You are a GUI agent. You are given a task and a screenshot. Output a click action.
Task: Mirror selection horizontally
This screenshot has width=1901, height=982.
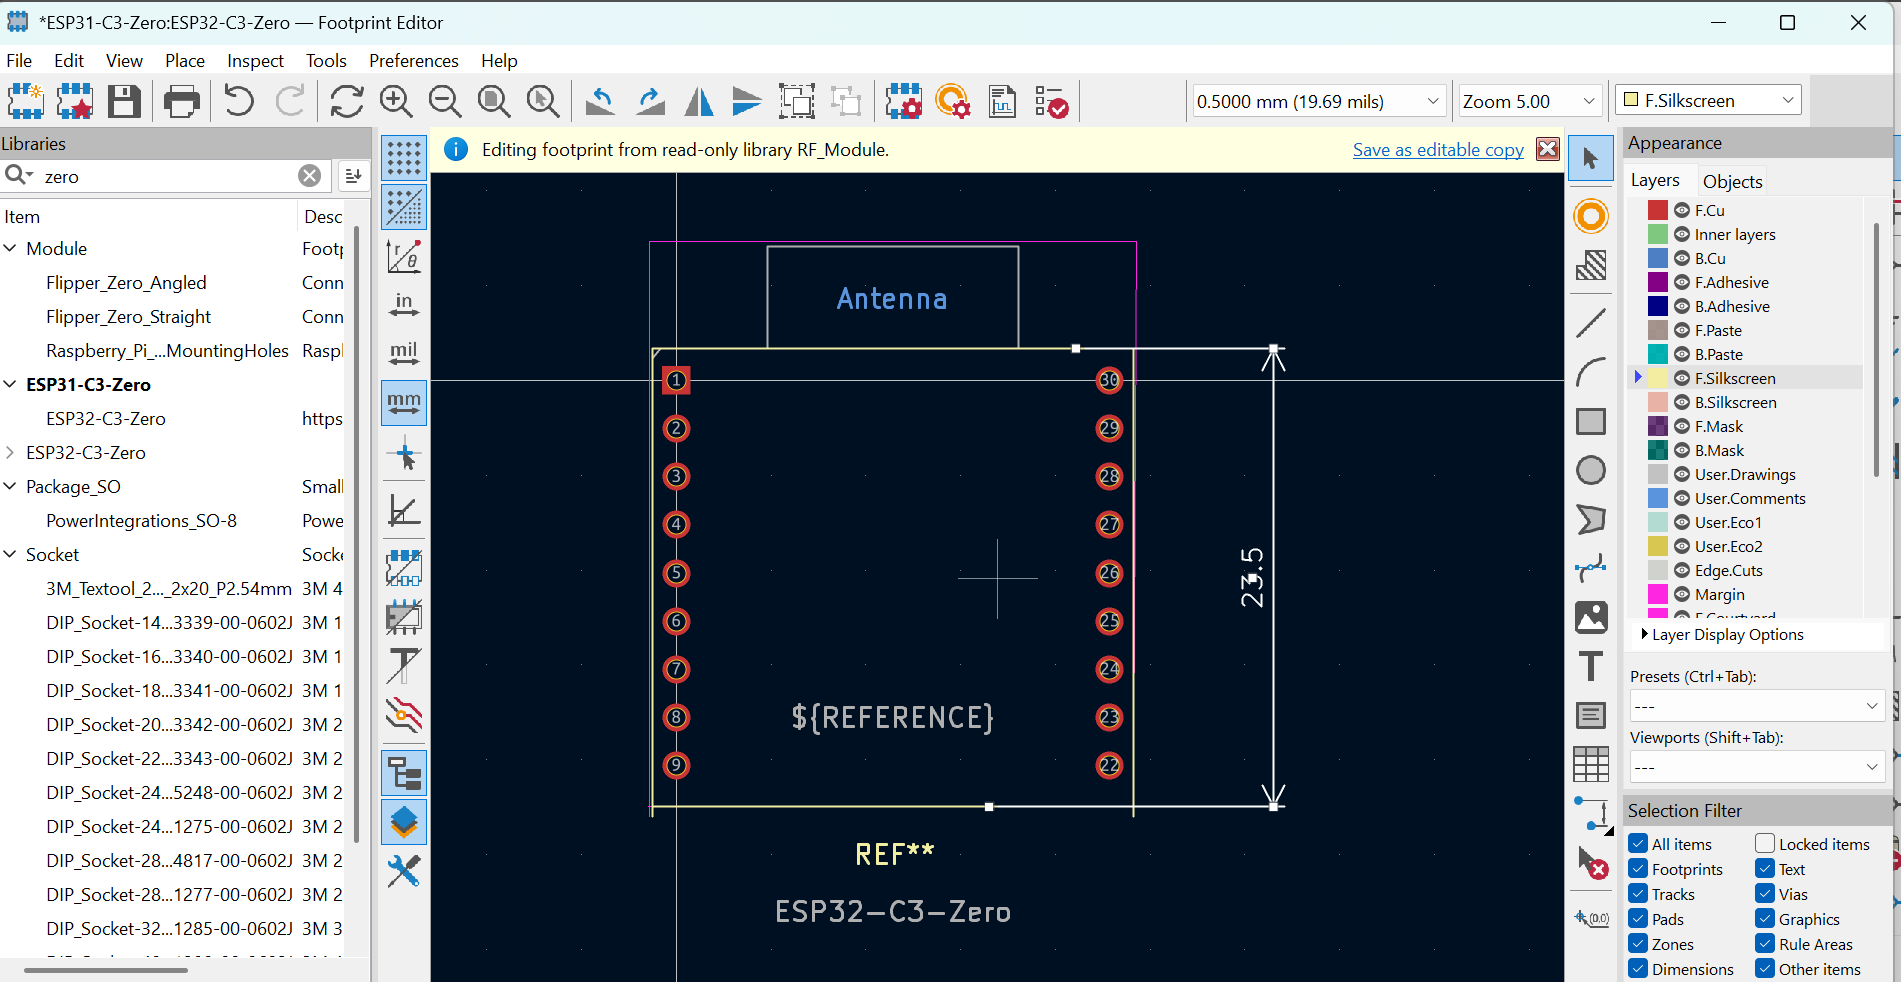tap(699, 101)
